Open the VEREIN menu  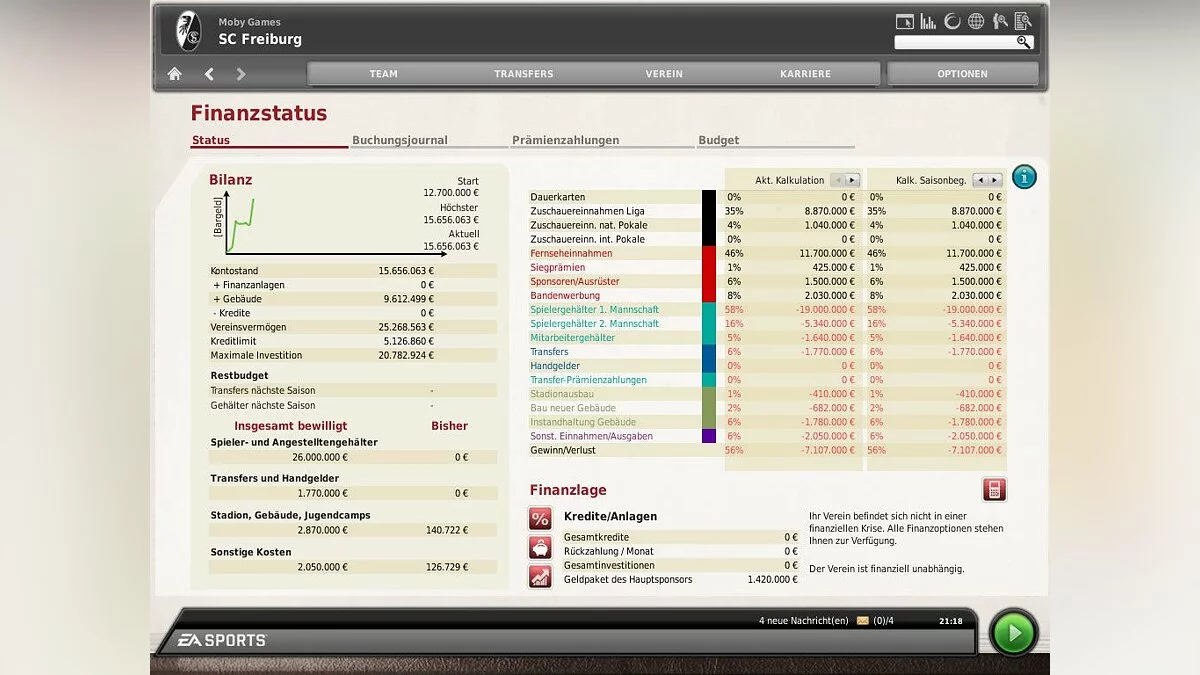coord(664,74)
